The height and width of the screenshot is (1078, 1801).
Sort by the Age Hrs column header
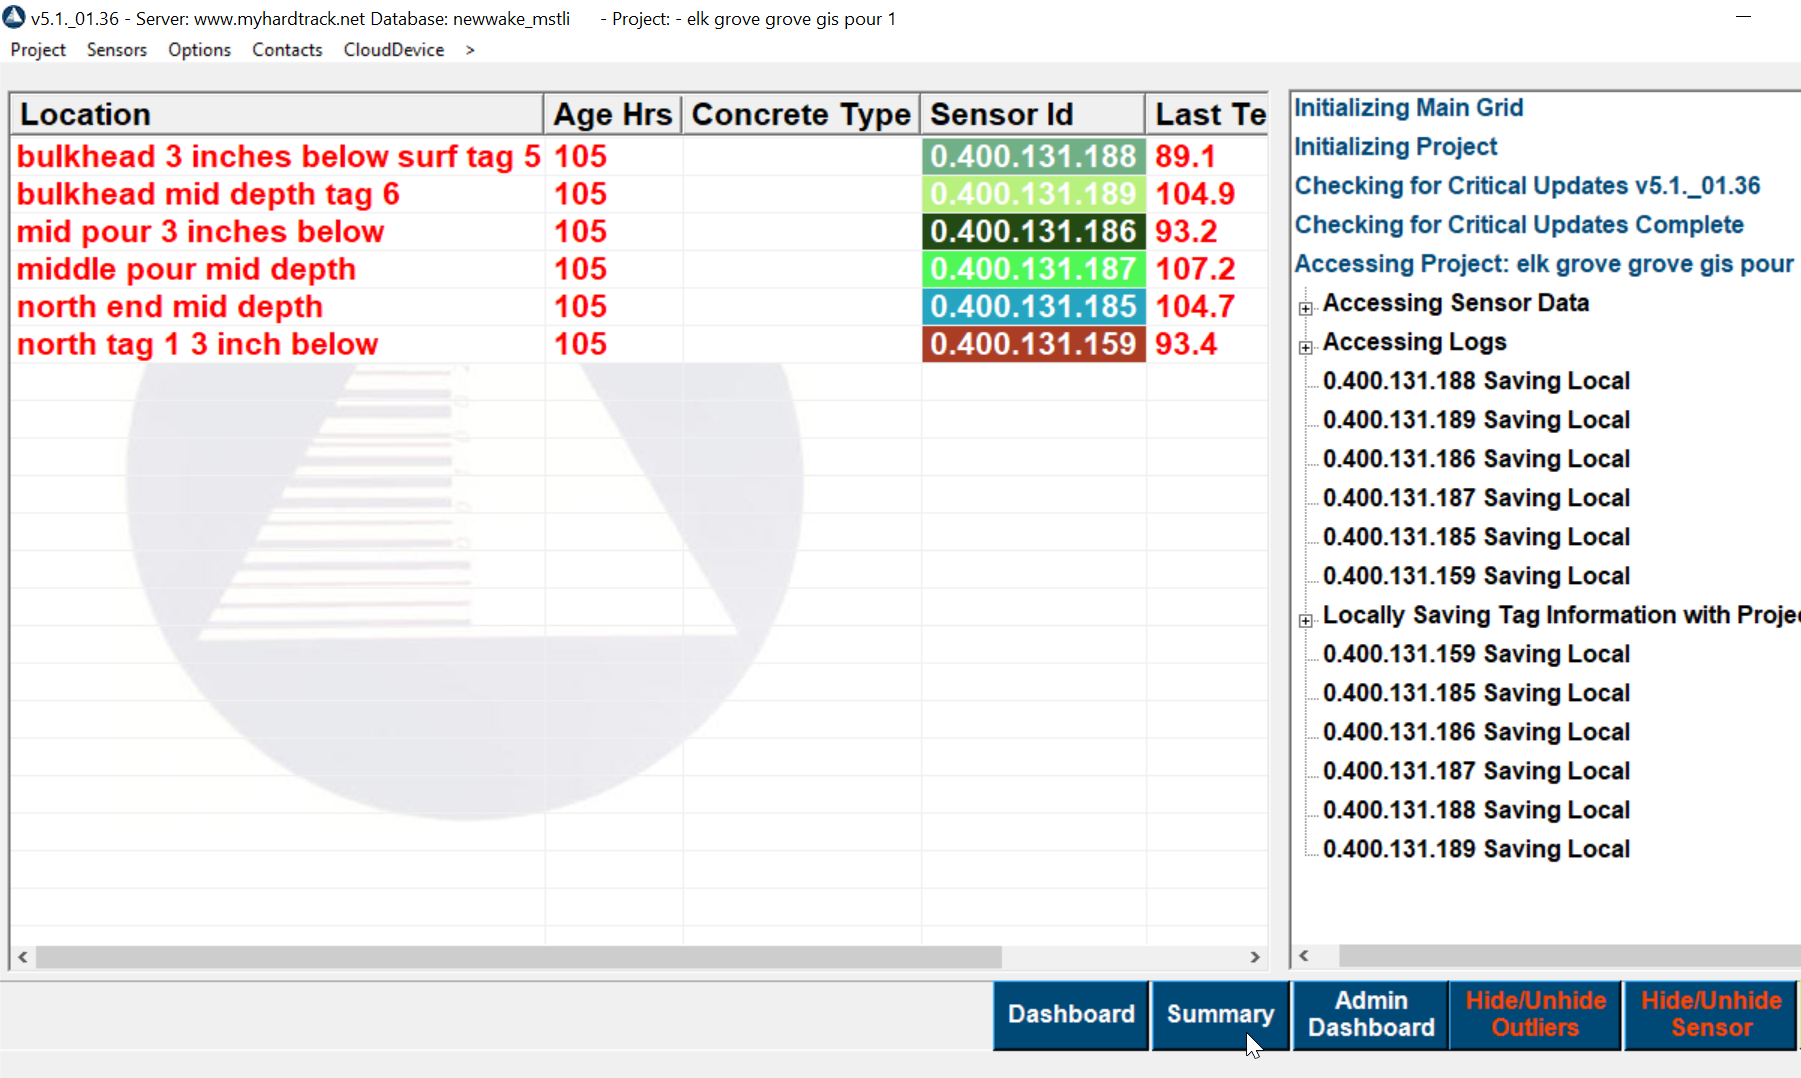(613, 115)
